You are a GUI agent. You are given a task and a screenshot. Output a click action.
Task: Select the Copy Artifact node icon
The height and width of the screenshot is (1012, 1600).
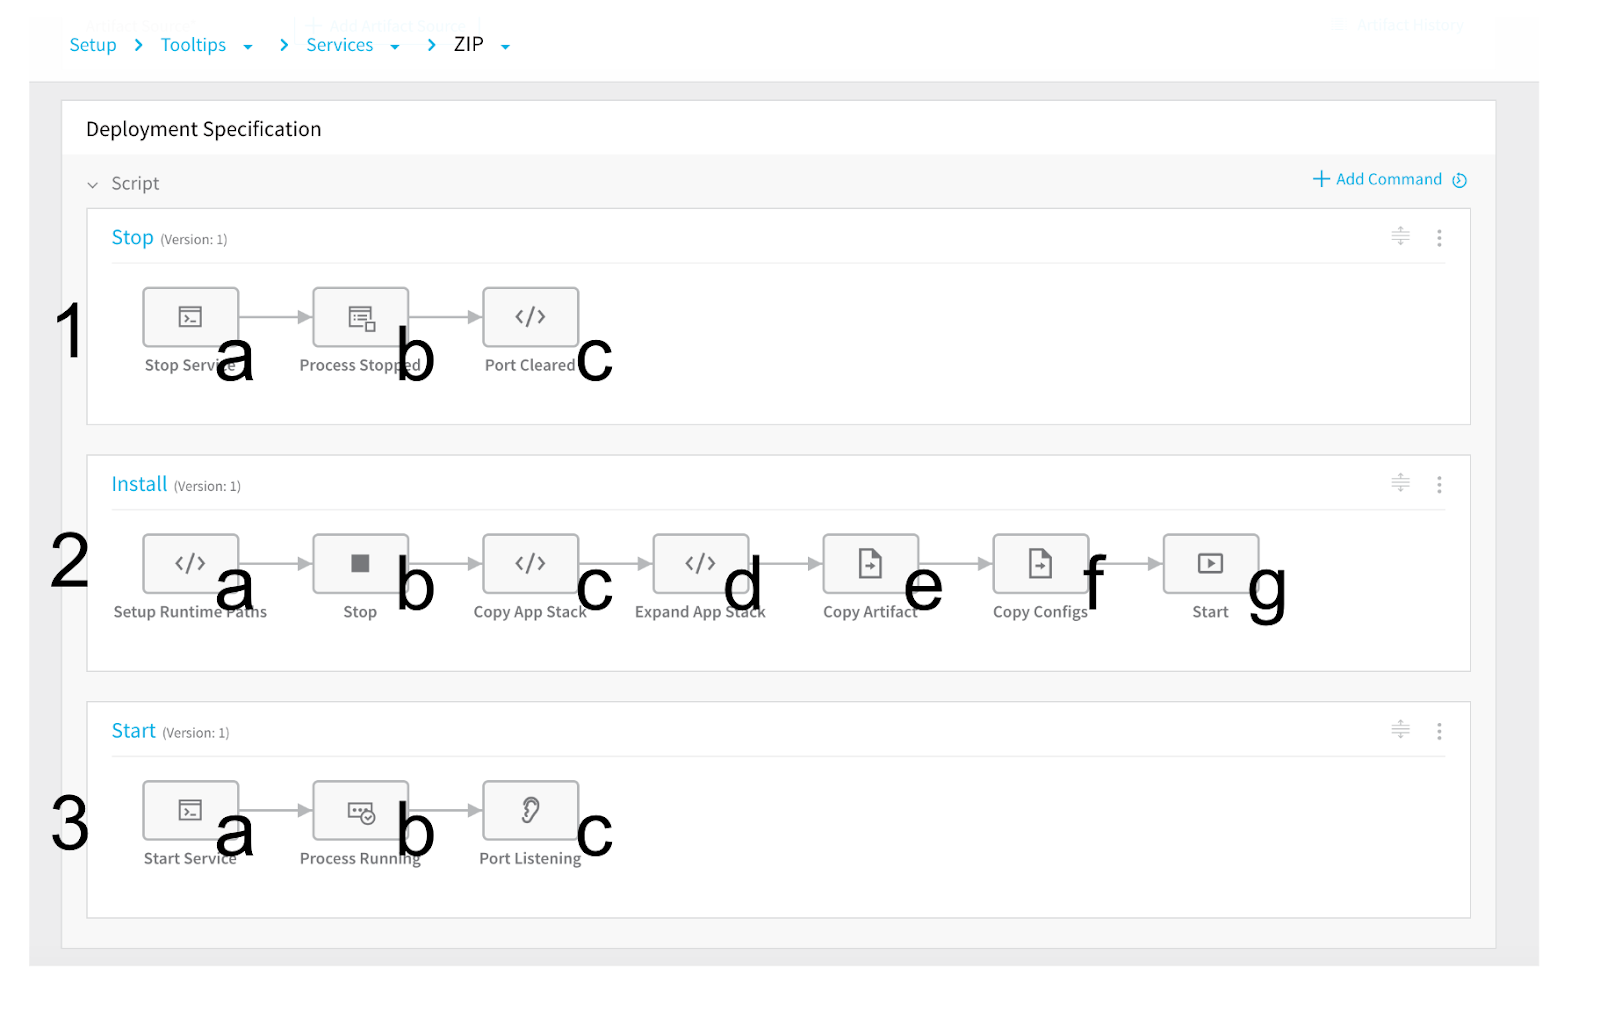pyautogui.click(x=870, y=564)
